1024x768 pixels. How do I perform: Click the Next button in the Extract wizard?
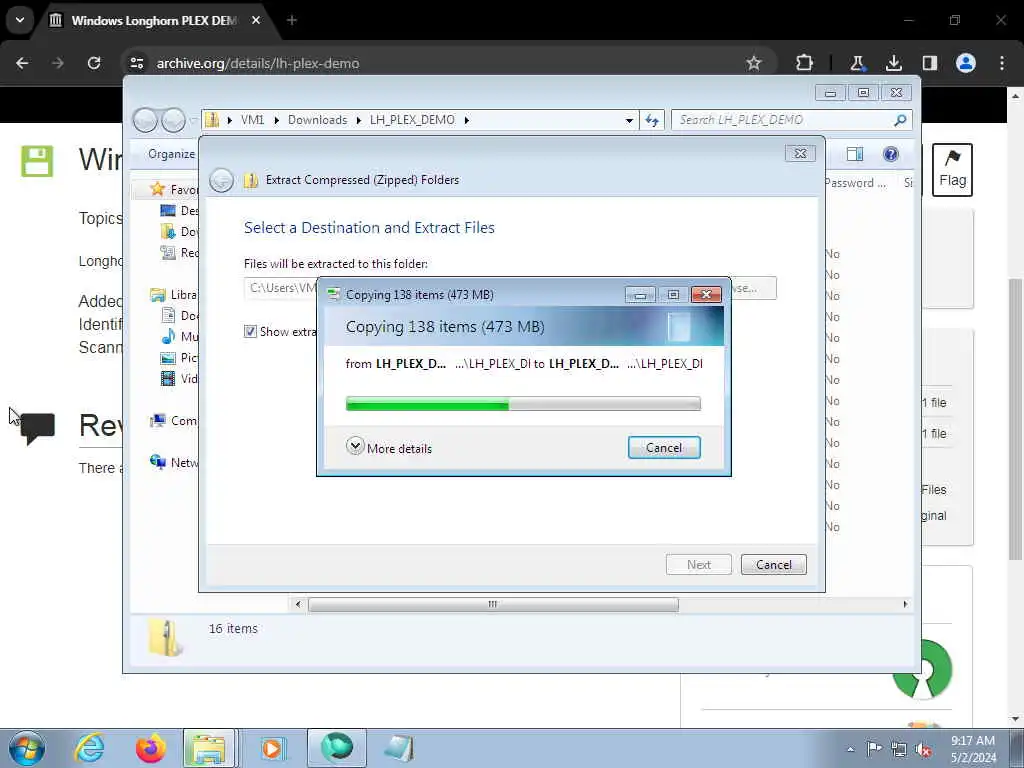coord(699,565)
